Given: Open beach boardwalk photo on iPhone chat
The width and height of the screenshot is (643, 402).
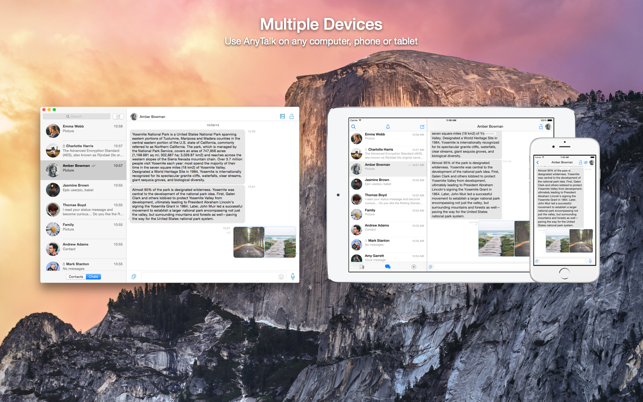Looking at the screenshot, I should tap(557, 241).
